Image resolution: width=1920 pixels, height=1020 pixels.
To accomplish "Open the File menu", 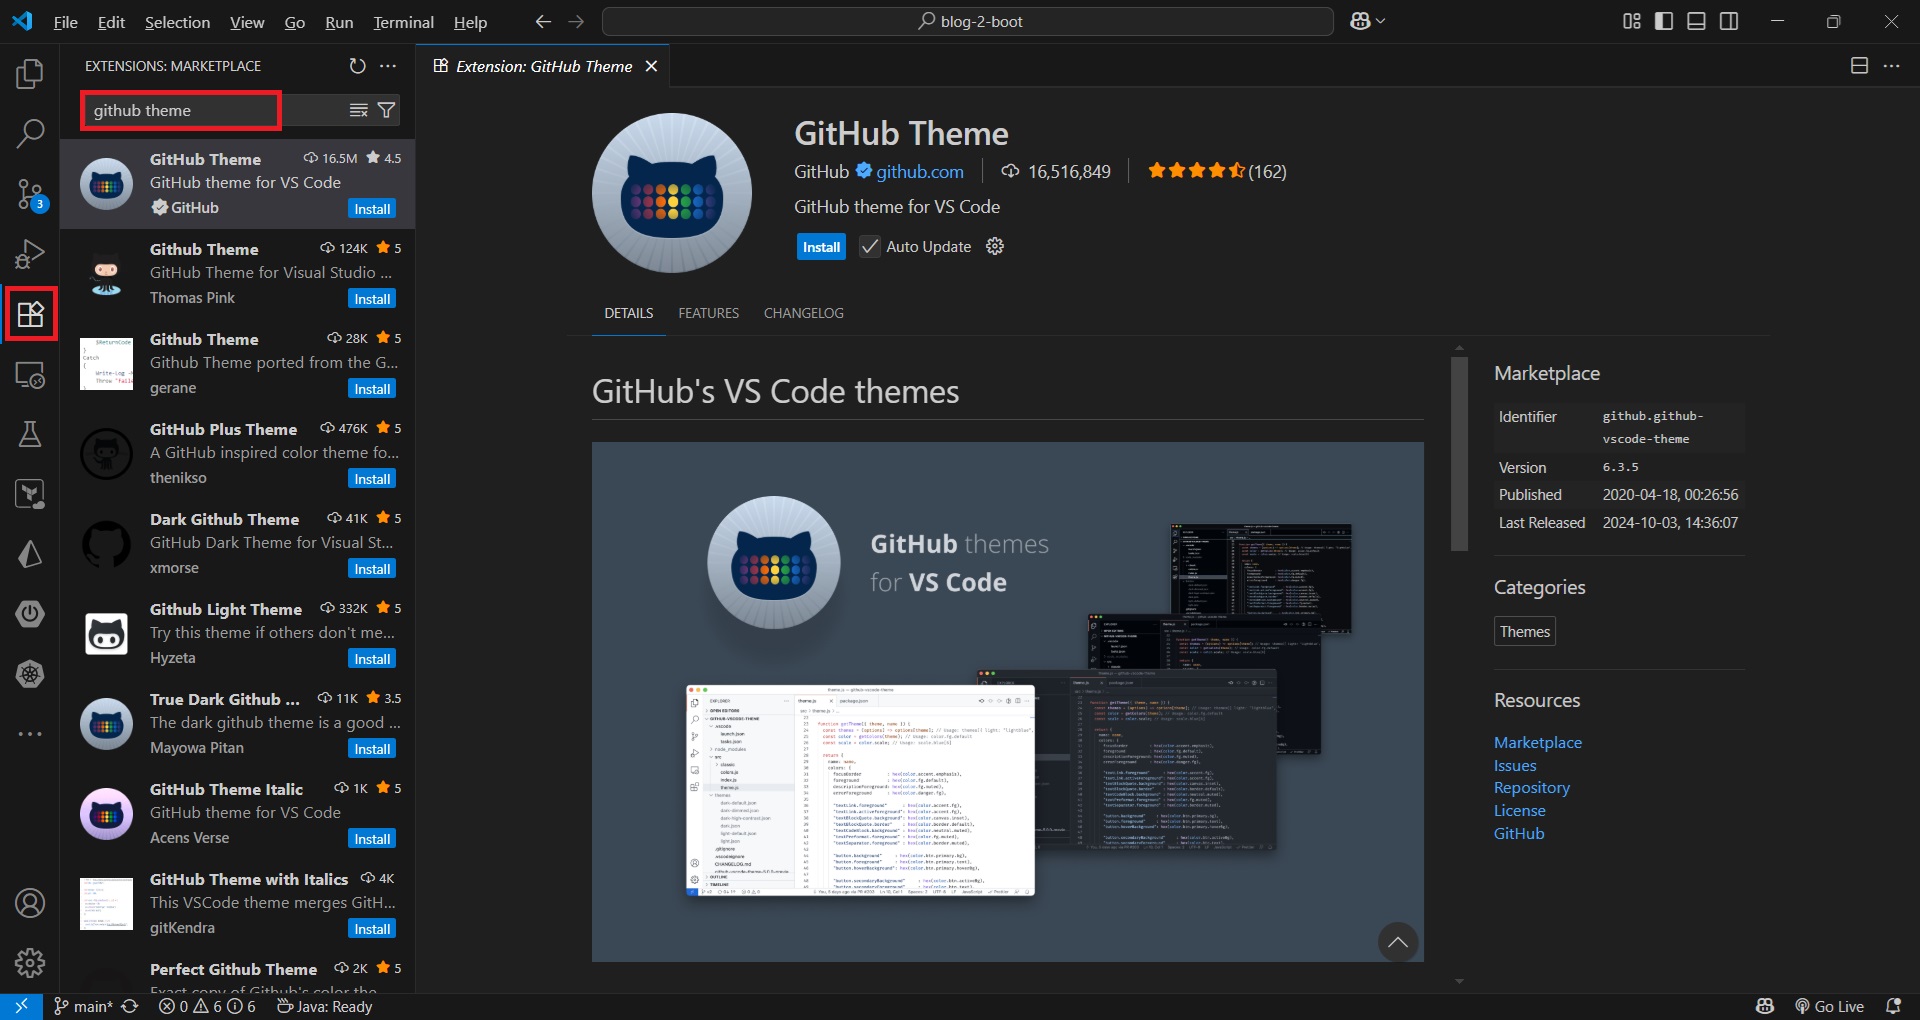I will point(65,22).
